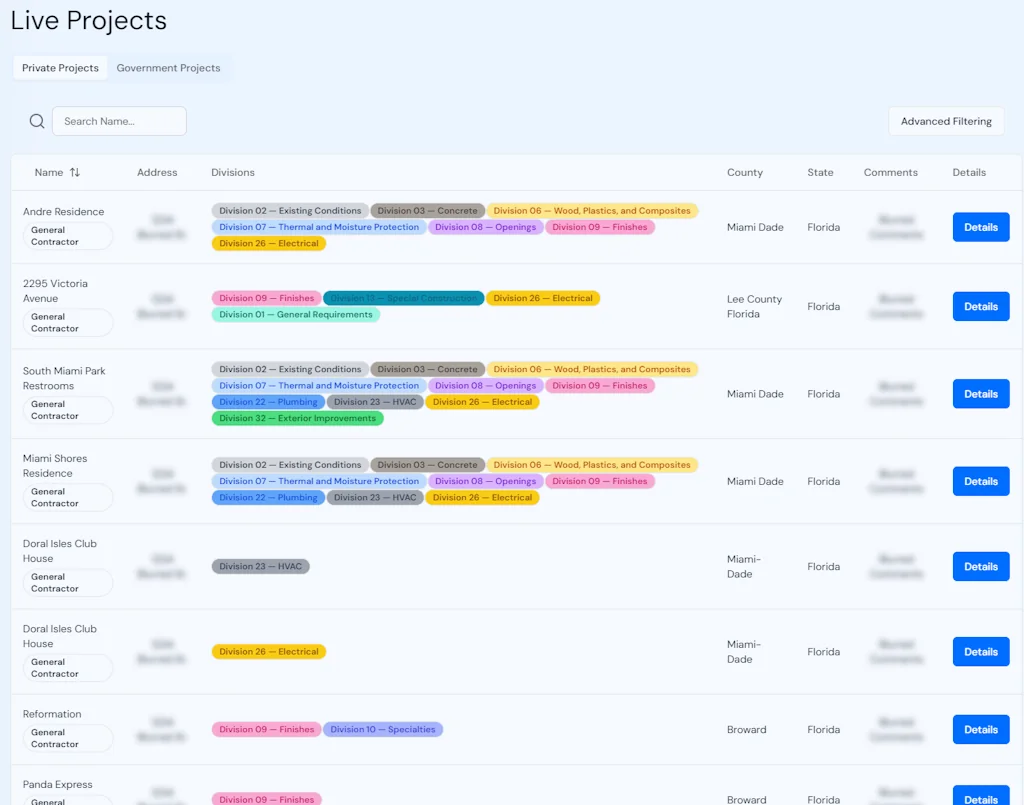Open Details for Miami Shores Residence
The width and height of the screenshot is (1024, 805).
980,481
